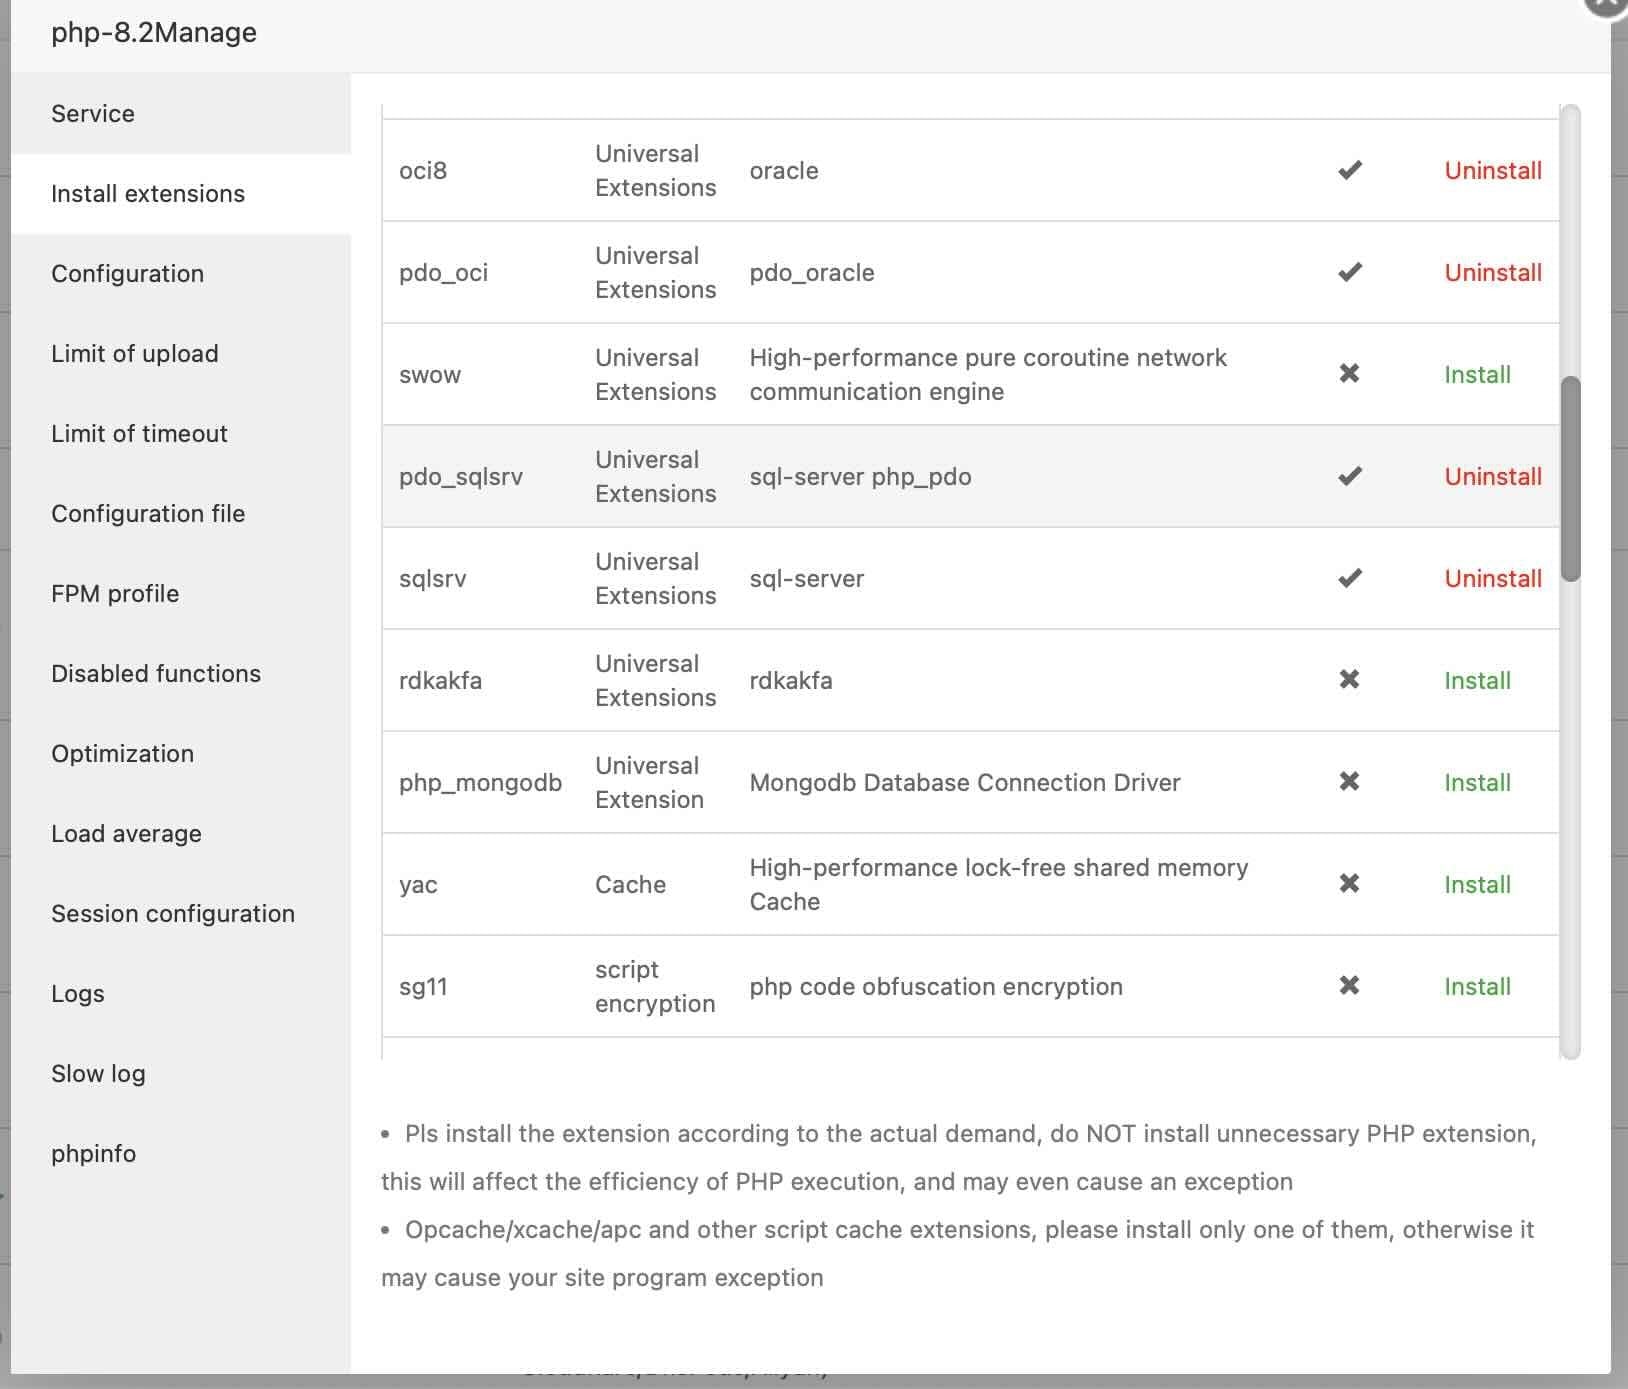Click the X status icon for swow
Image resolution: width=1628 pixels, height=1389 pixels.
pos(1349,374)
